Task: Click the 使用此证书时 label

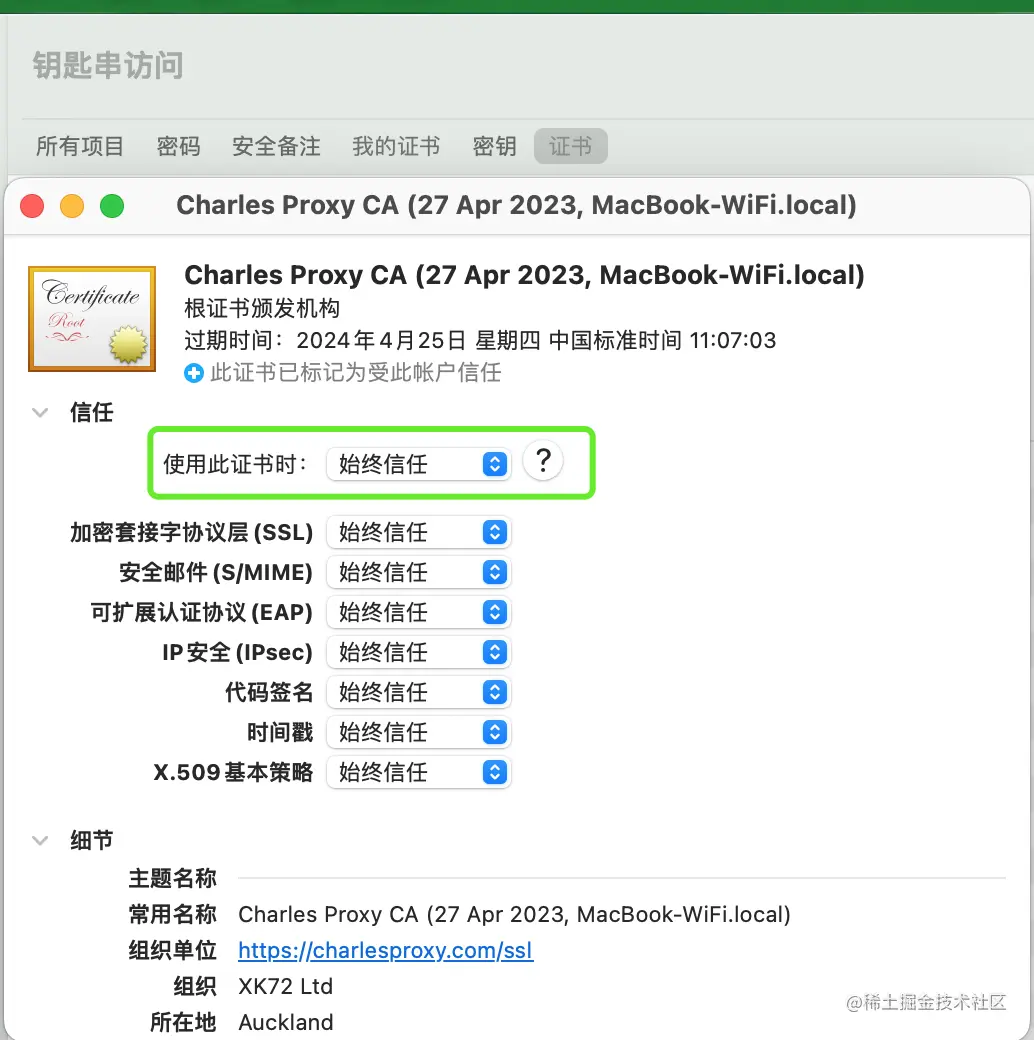Action: [235, 464]
